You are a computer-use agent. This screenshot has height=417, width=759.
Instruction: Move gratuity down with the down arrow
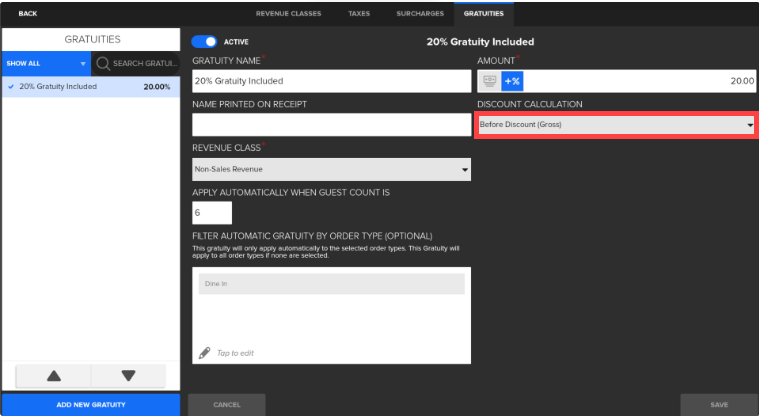pos(128,376)
